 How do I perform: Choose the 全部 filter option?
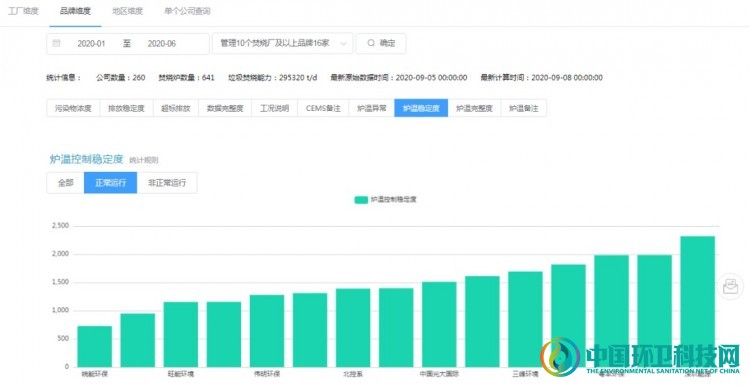tap(66, 183)
